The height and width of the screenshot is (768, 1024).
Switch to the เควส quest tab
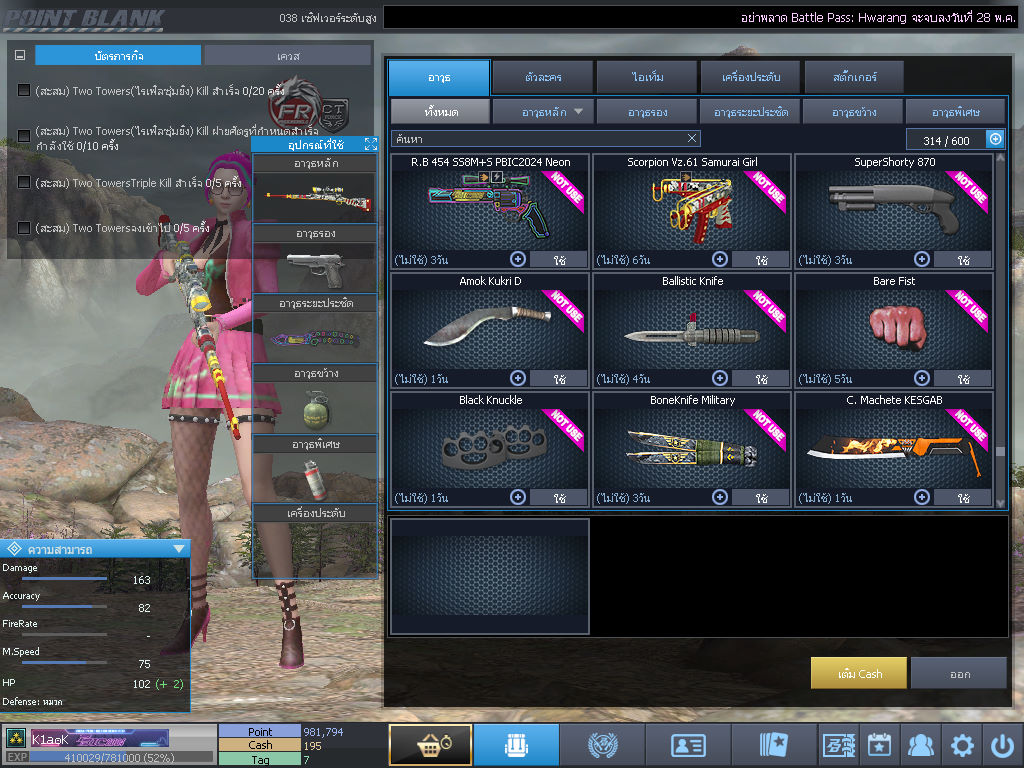pyautogui.click(x=288, y=56)
